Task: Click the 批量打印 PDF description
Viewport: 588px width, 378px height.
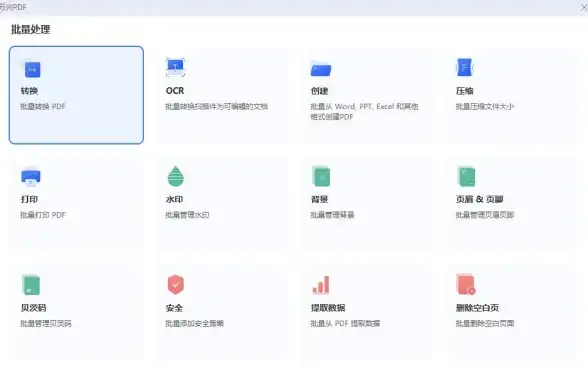Action: click(x=43, y=215)
